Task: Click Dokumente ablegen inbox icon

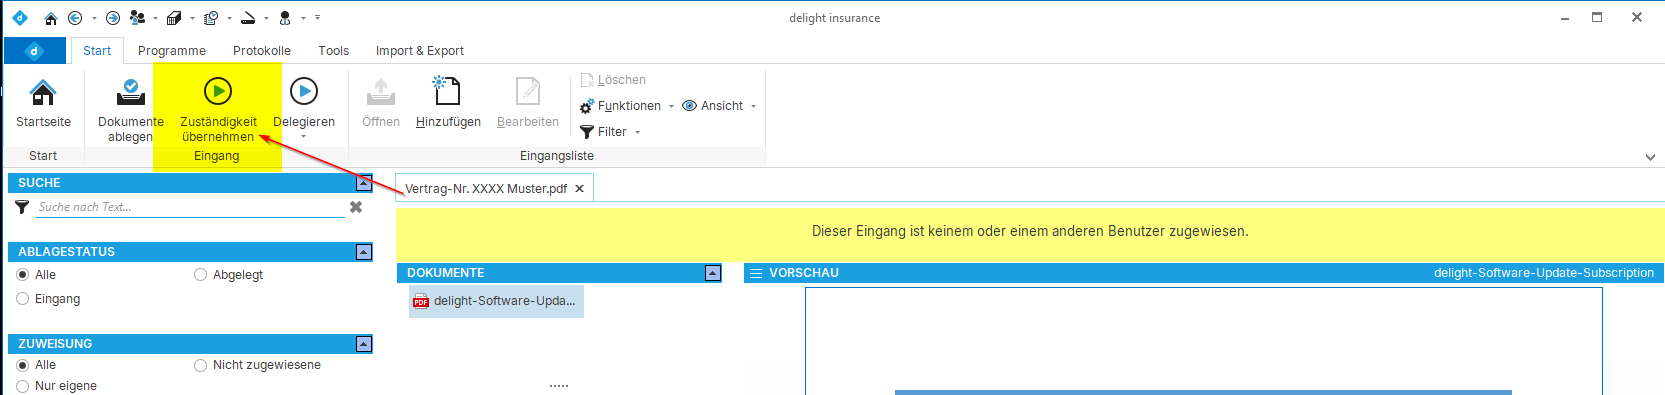Action: point(131,92)
